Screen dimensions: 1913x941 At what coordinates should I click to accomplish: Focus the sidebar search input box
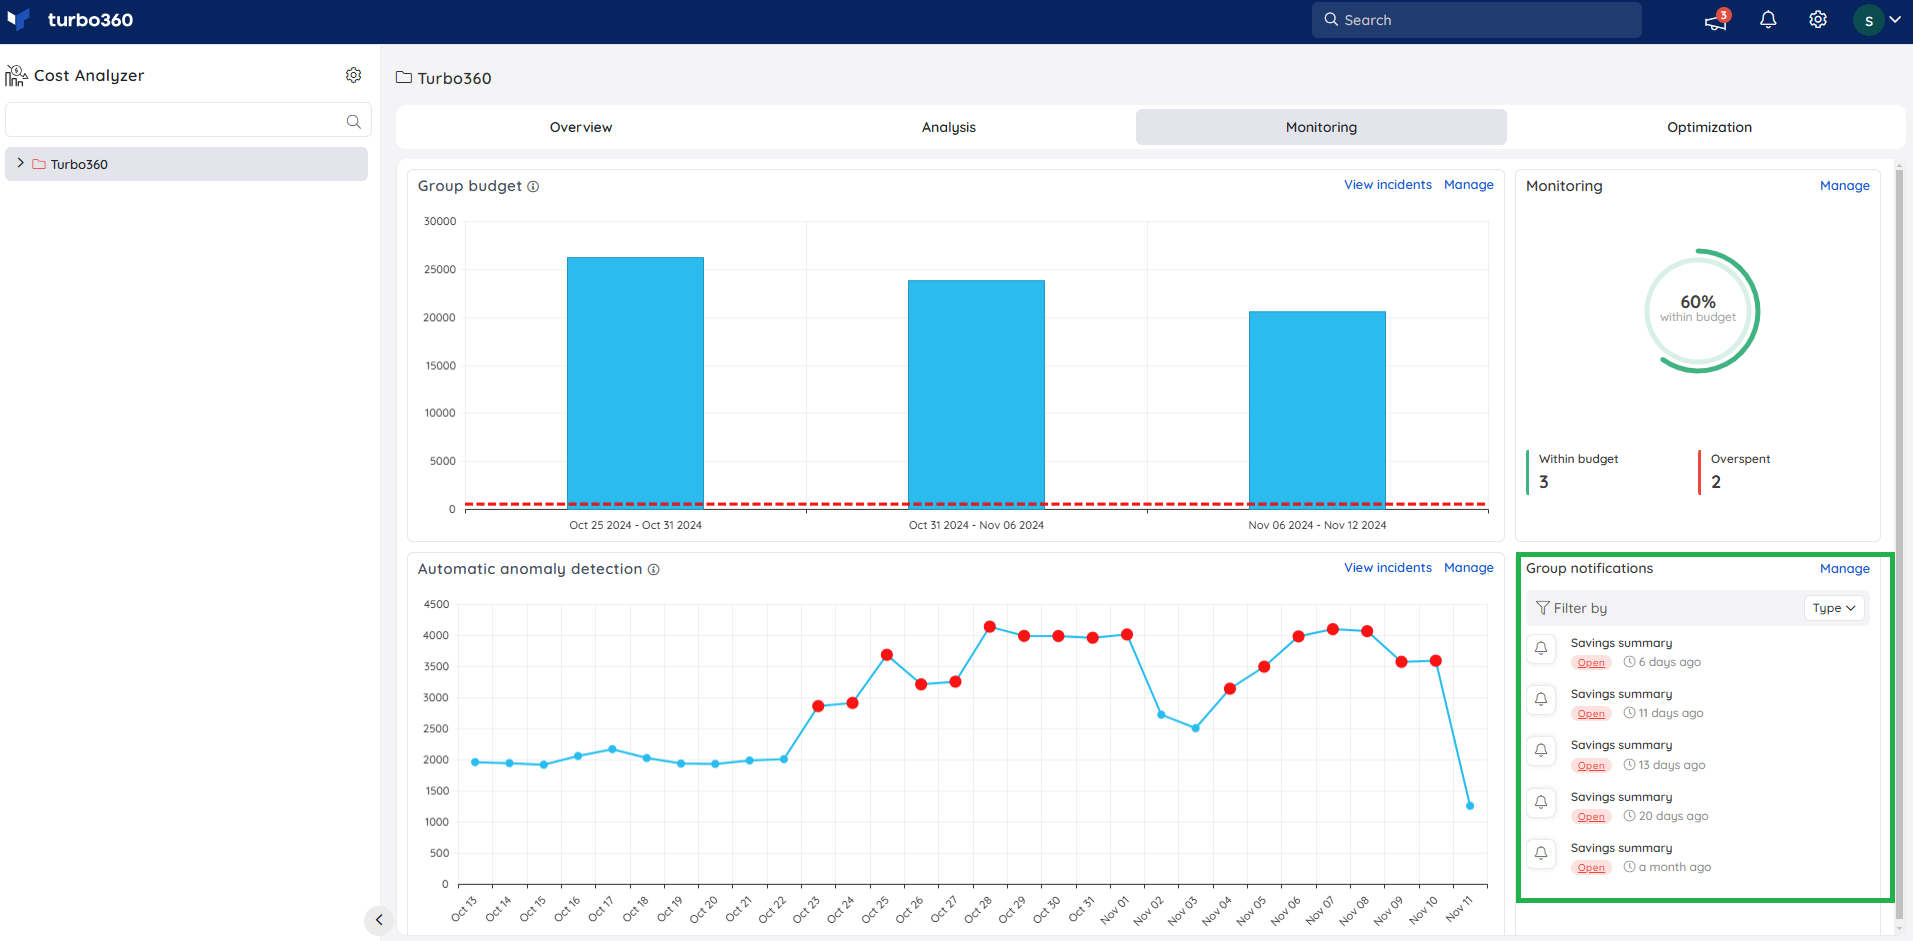[188, 120]
